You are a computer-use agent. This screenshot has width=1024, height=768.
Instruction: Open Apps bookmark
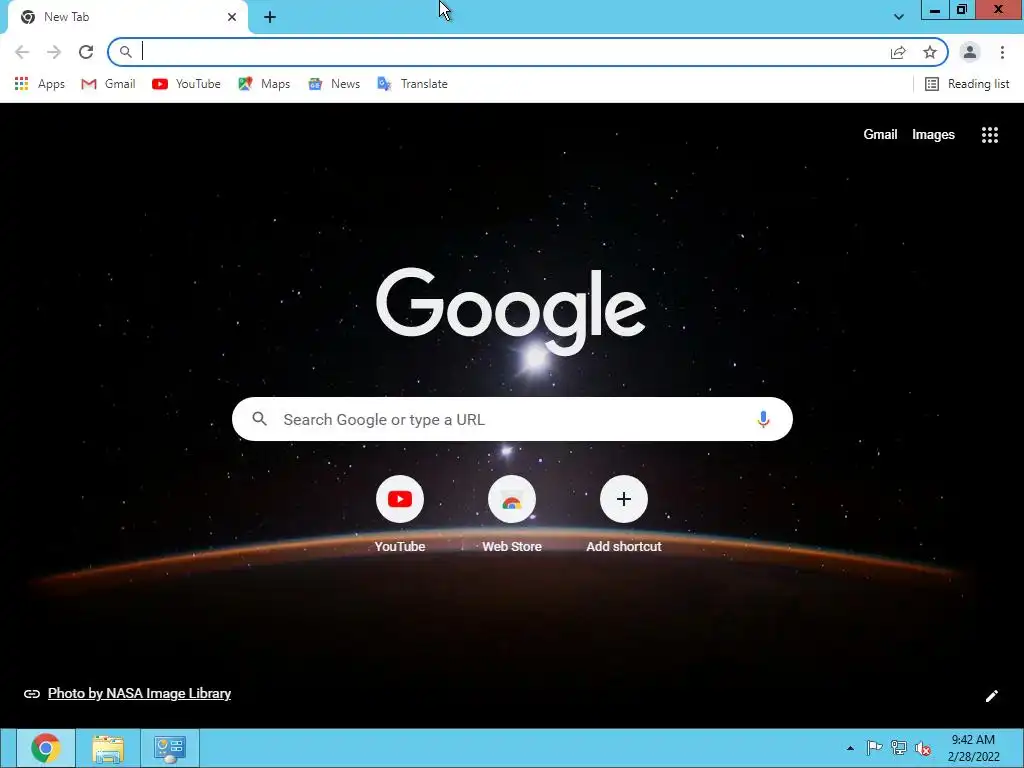click(40, 84)
